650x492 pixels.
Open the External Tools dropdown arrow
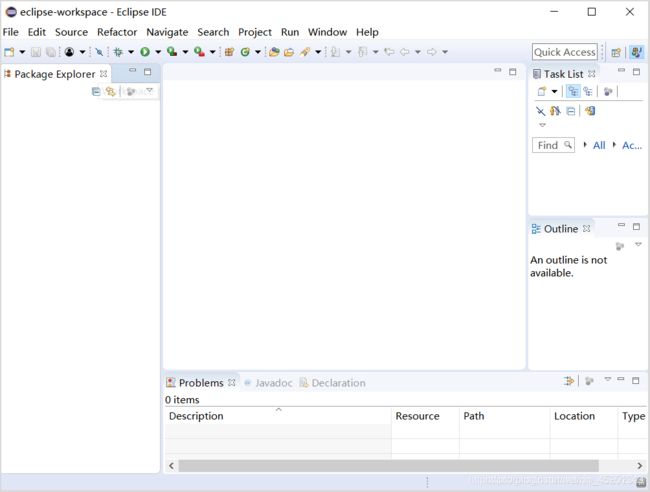tap(212, 52)
